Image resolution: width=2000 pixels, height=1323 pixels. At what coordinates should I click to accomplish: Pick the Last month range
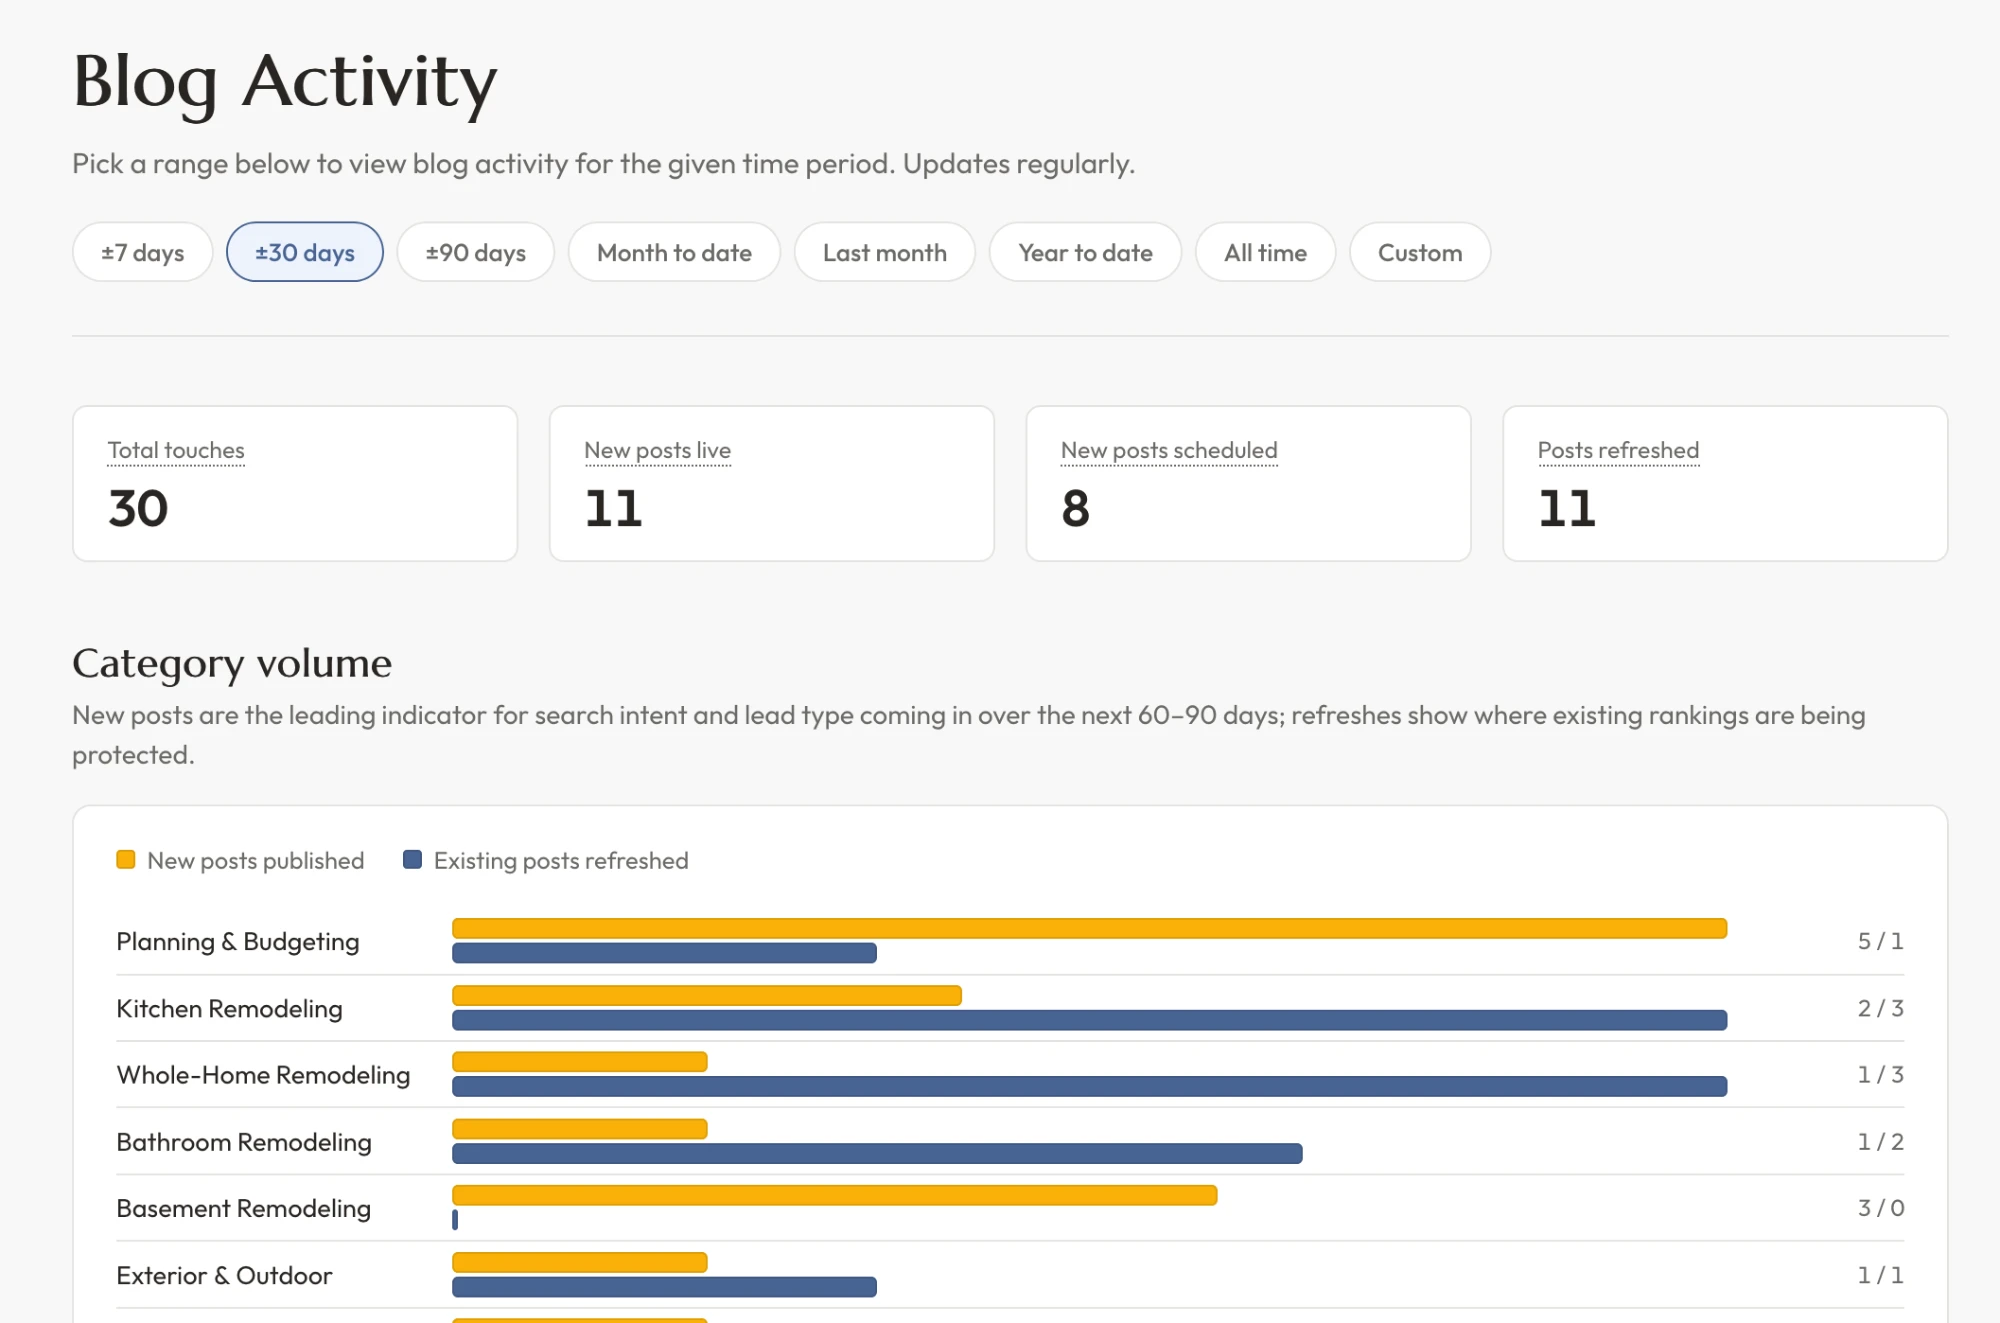[885, 252]
